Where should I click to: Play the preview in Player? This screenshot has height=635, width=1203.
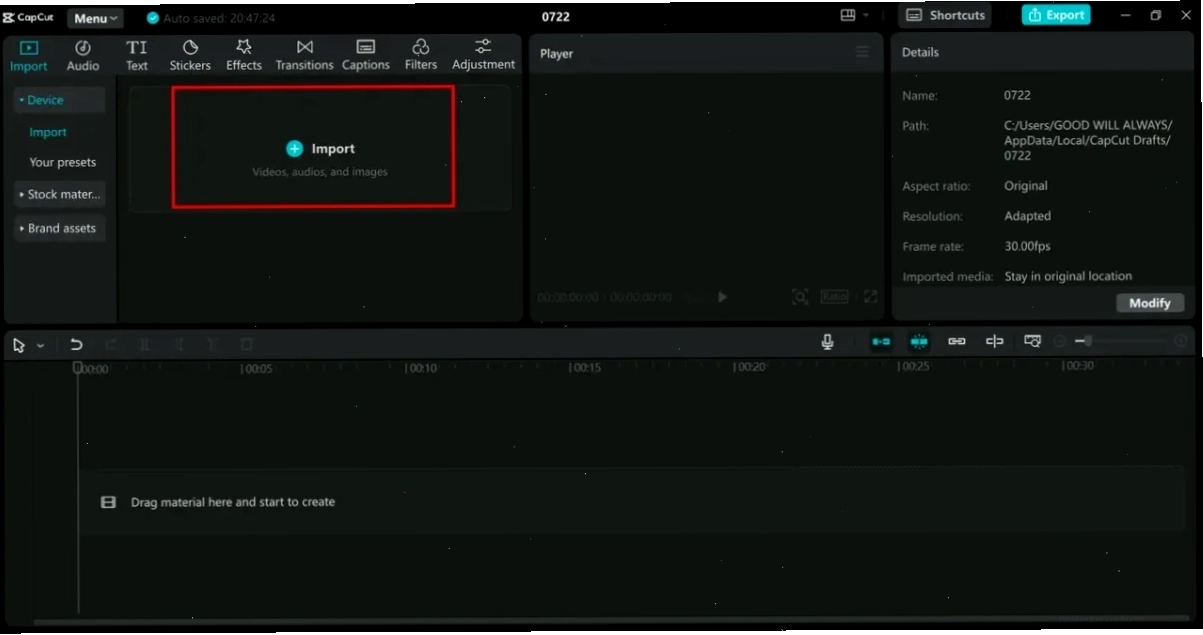723,297
